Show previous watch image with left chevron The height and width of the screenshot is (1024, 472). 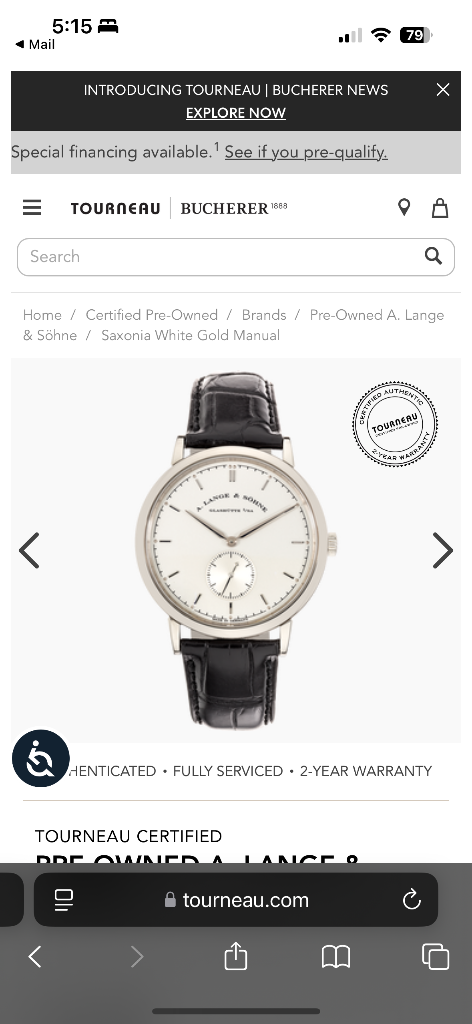[29, 551]
